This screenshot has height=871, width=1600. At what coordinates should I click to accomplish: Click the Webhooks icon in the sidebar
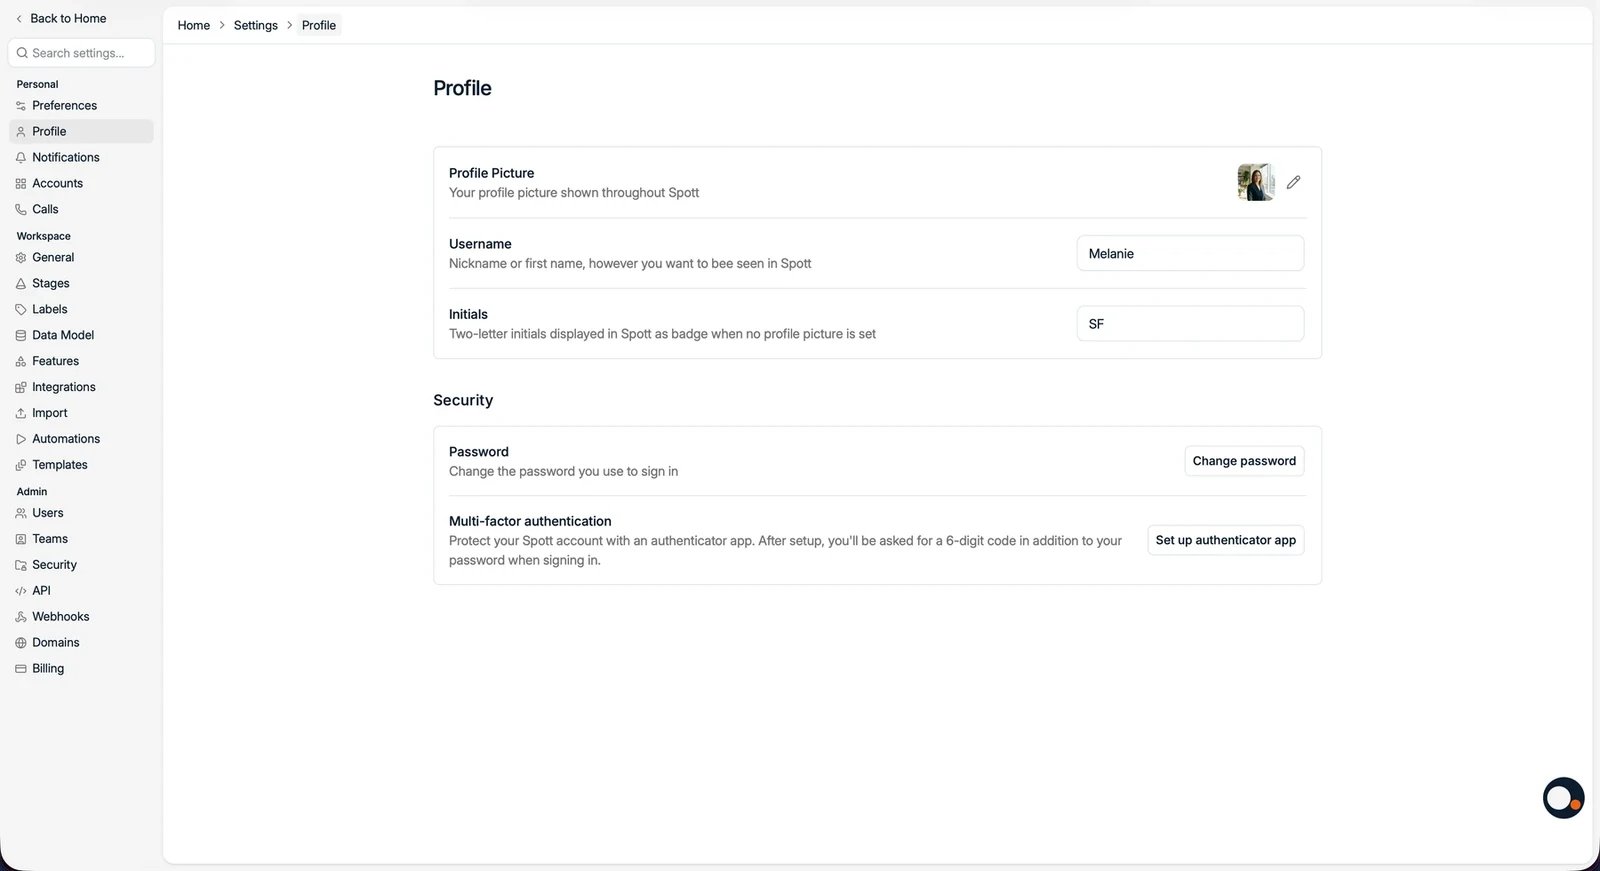click(x=21, y=618)
